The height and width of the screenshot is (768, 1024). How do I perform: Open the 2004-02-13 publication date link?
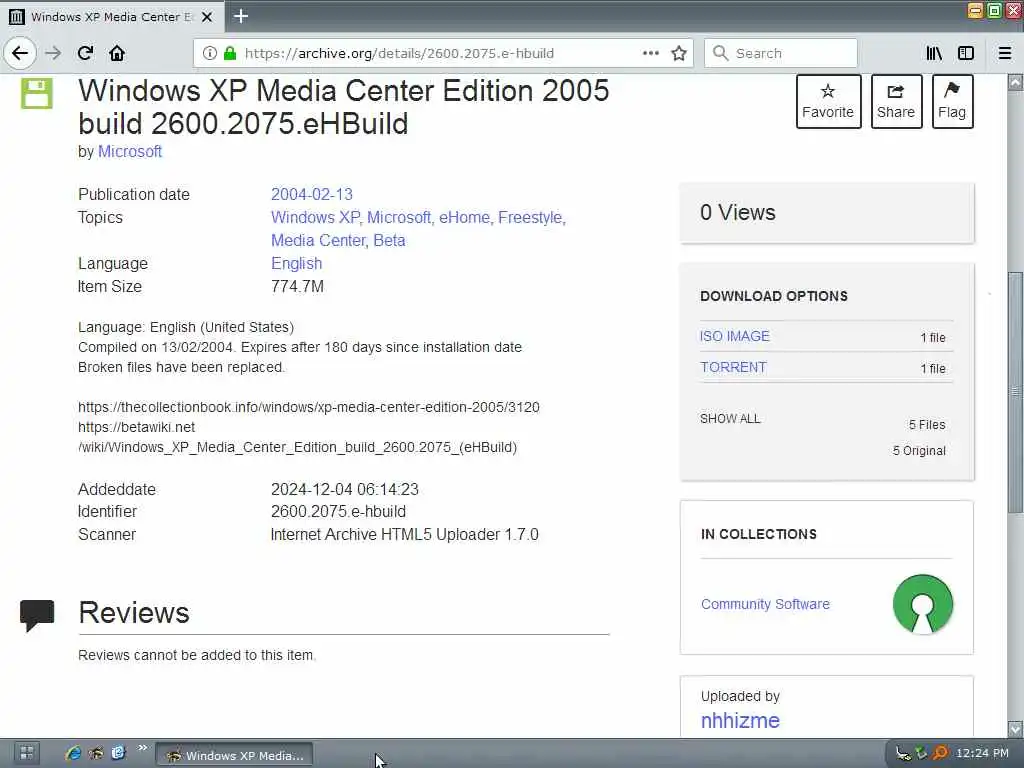click(x=312, y=195)
